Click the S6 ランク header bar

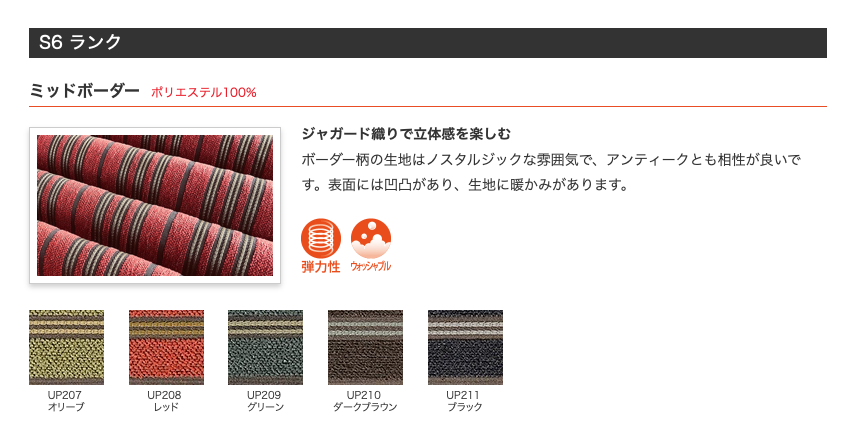(428, 43)
